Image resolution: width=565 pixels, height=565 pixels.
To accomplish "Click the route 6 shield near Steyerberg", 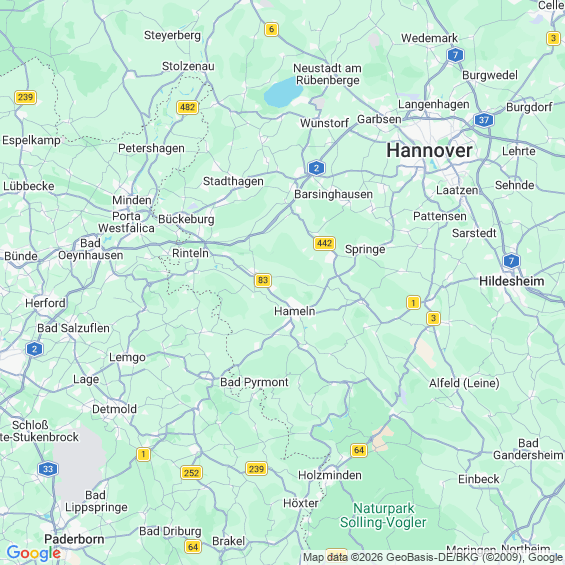I will (x=271, y=29).
